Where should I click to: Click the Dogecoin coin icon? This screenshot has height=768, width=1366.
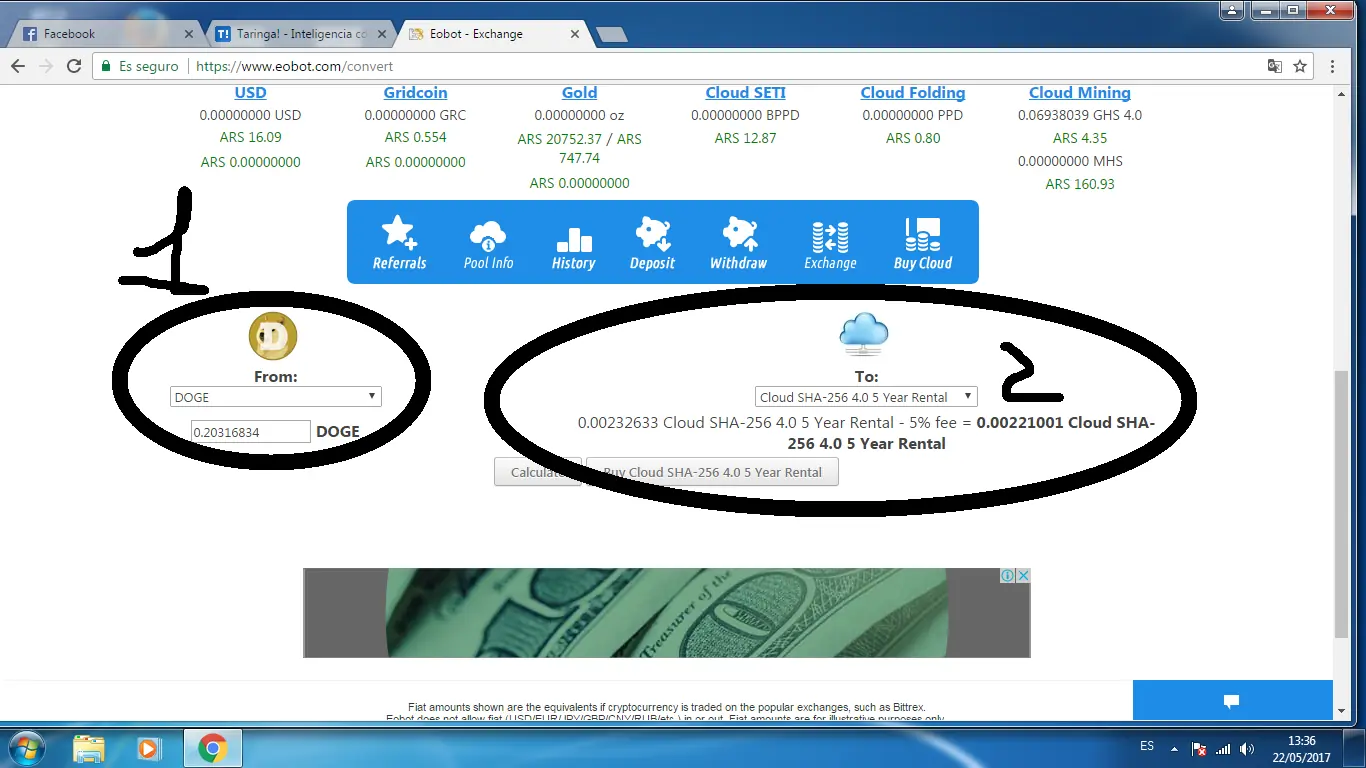click(x=274, y=336)
